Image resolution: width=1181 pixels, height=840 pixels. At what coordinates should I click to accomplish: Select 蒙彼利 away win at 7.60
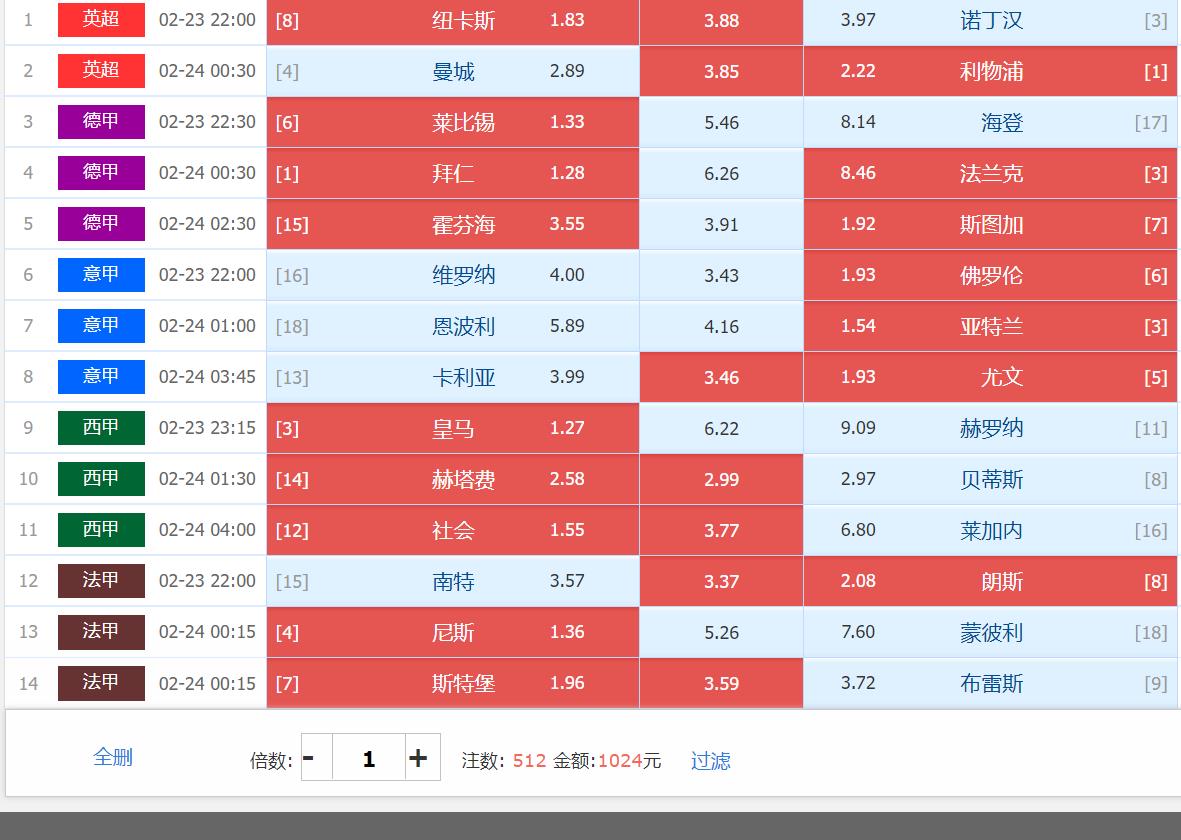pyautogui.click(x=990, y=632)
